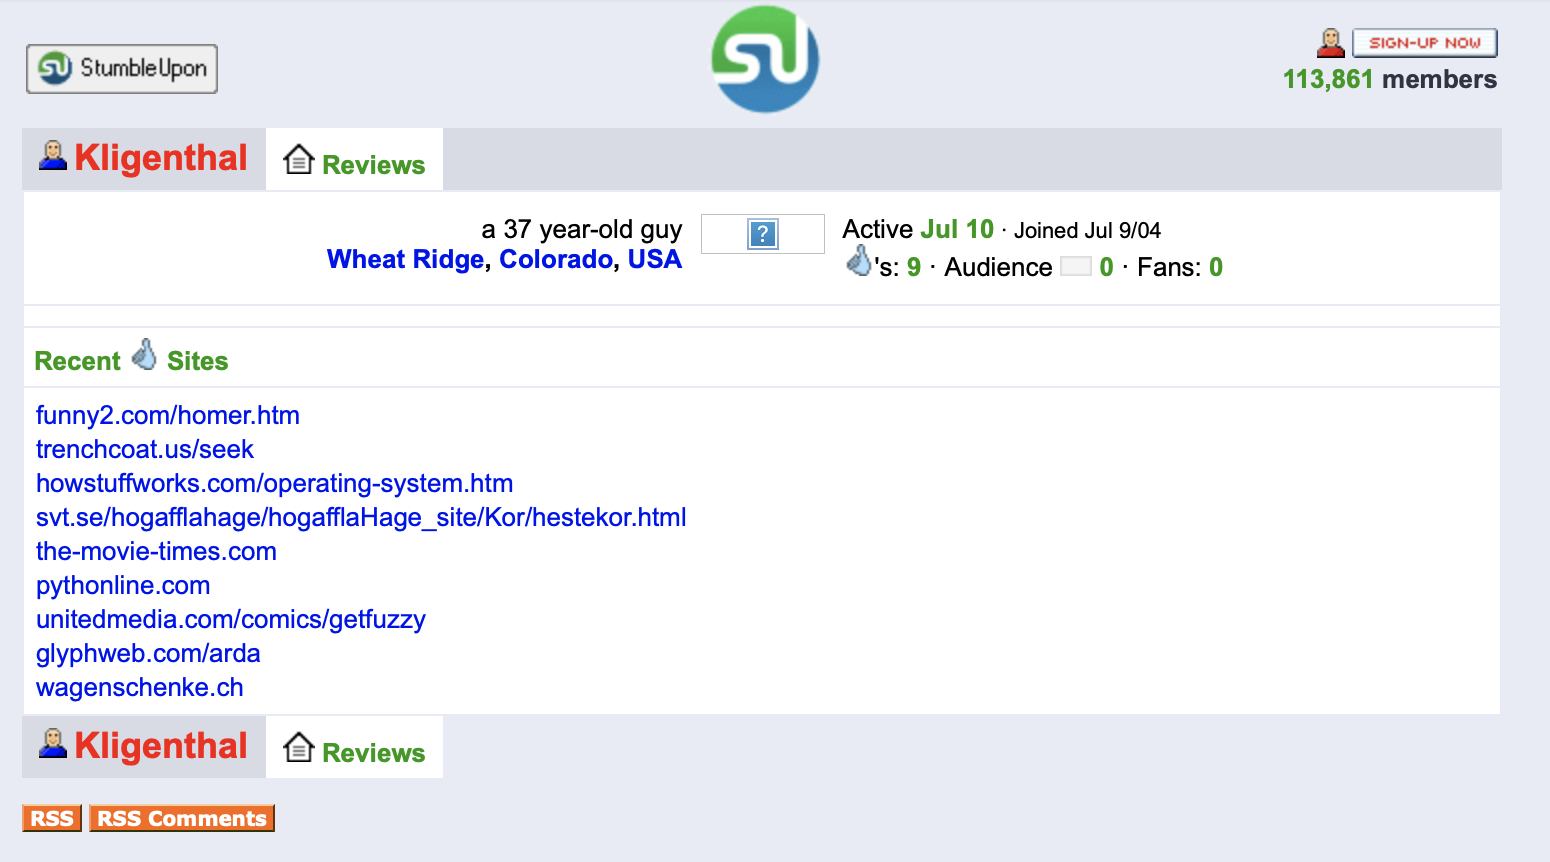This screenshot has width=1550, height=862.
Task: Click the user avatar icon beside Sign-Up Now
Action: click(x=1331, y=43)
